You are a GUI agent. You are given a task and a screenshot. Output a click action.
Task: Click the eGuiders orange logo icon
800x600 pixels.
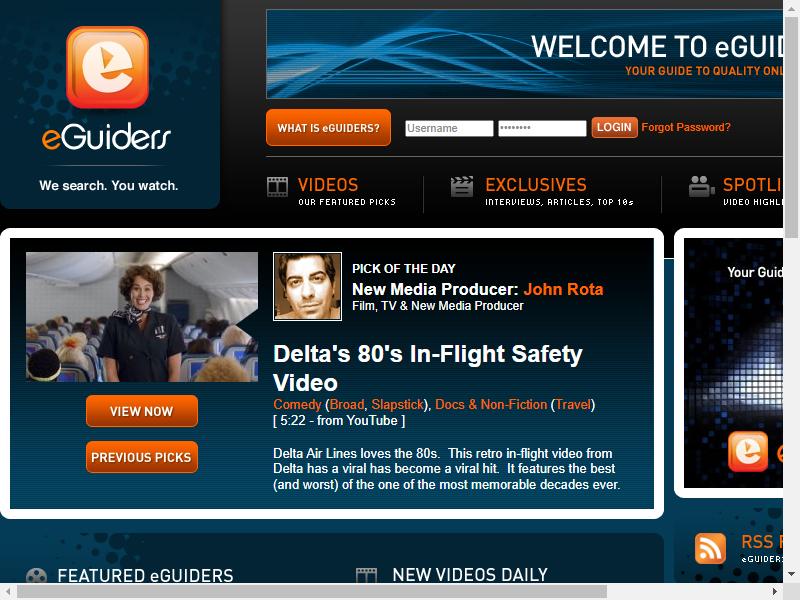pyautogui.click(x=107, y=67)
